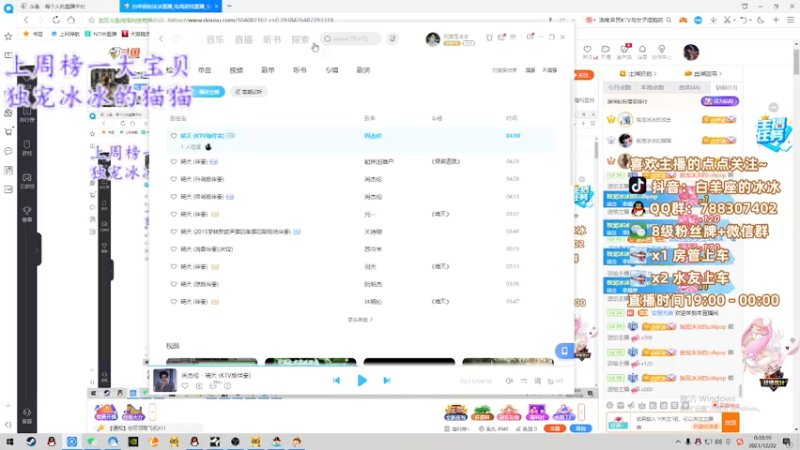Change the playback loop mode

point(523,381)
